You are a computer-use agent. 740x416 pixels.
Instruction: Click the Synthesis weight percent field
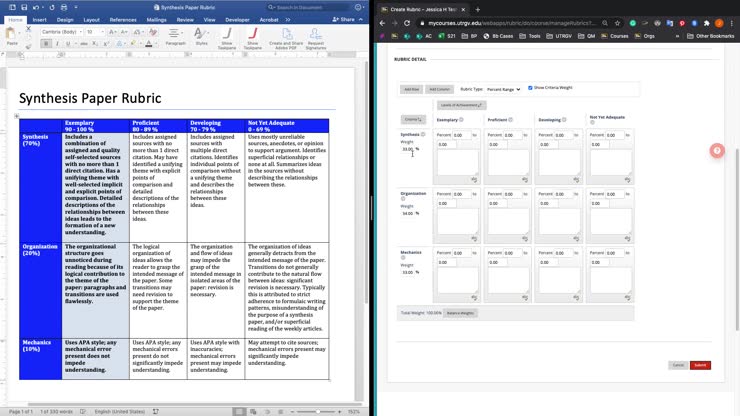(407, 149)
